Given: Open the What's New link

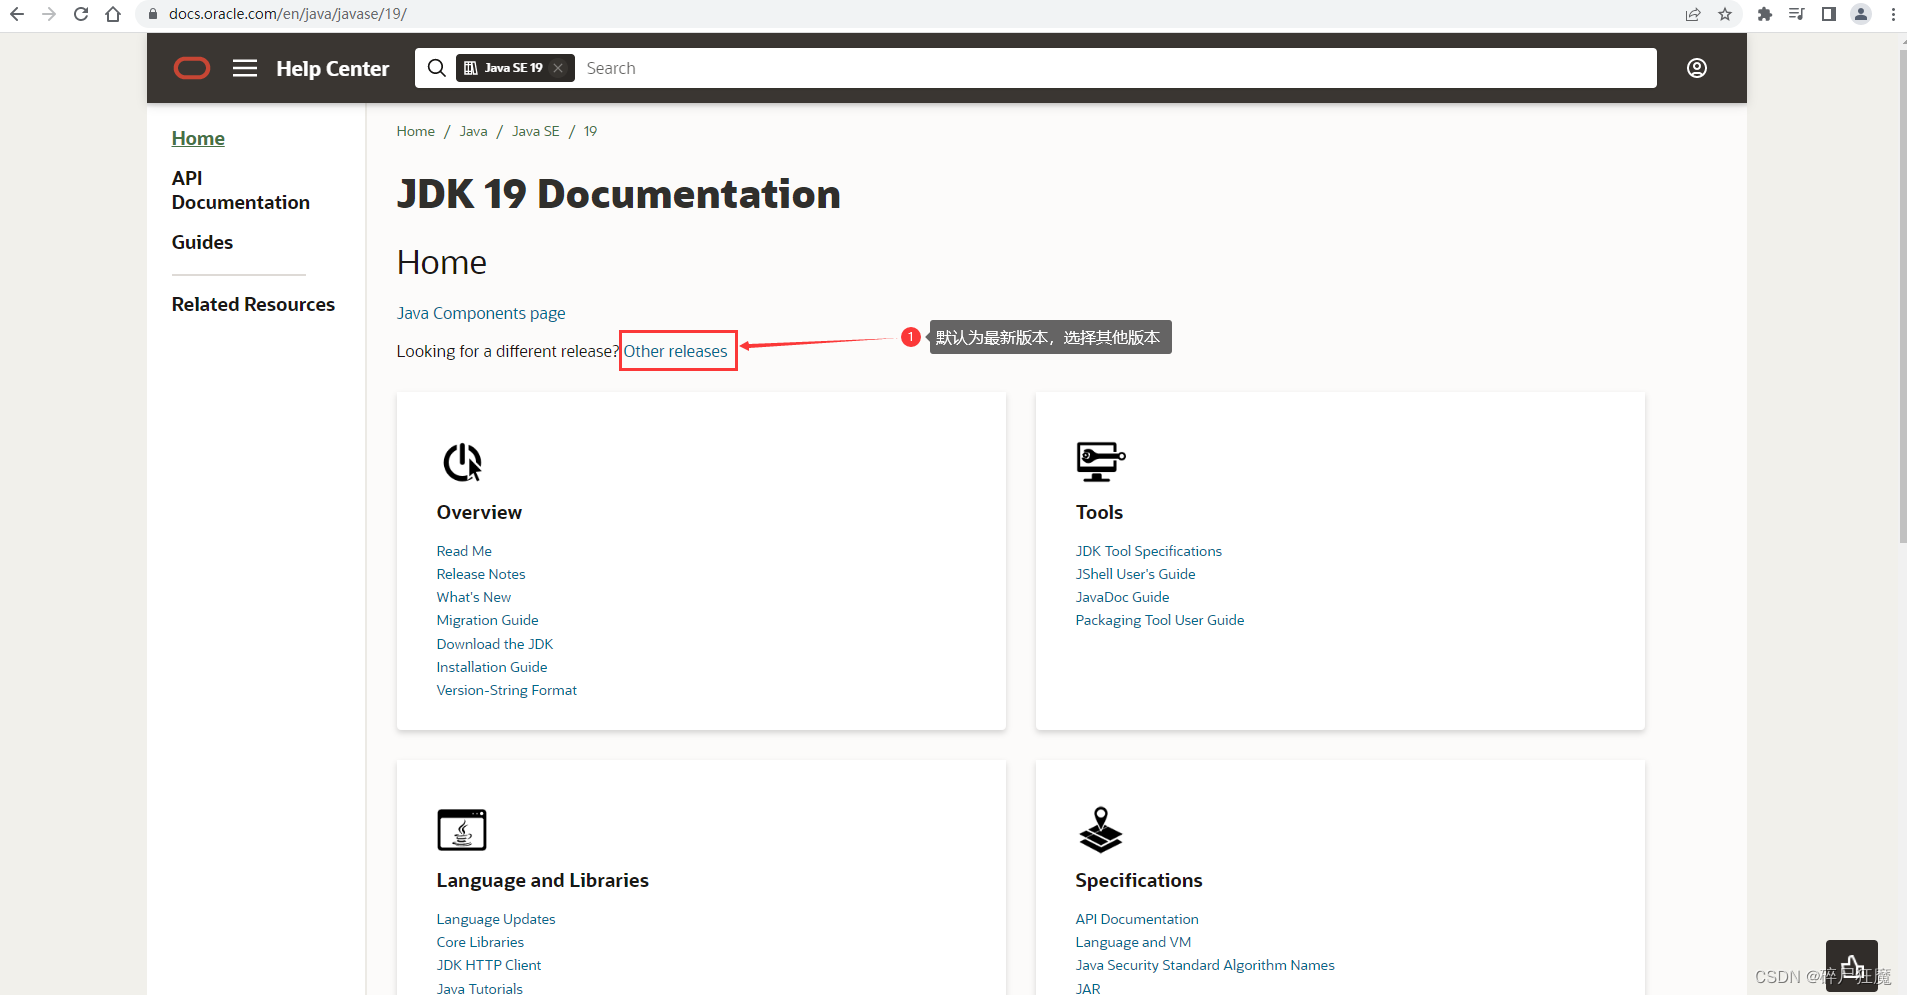Looking at the screenshot, I should pyautogui.click(x=474, y=597).
